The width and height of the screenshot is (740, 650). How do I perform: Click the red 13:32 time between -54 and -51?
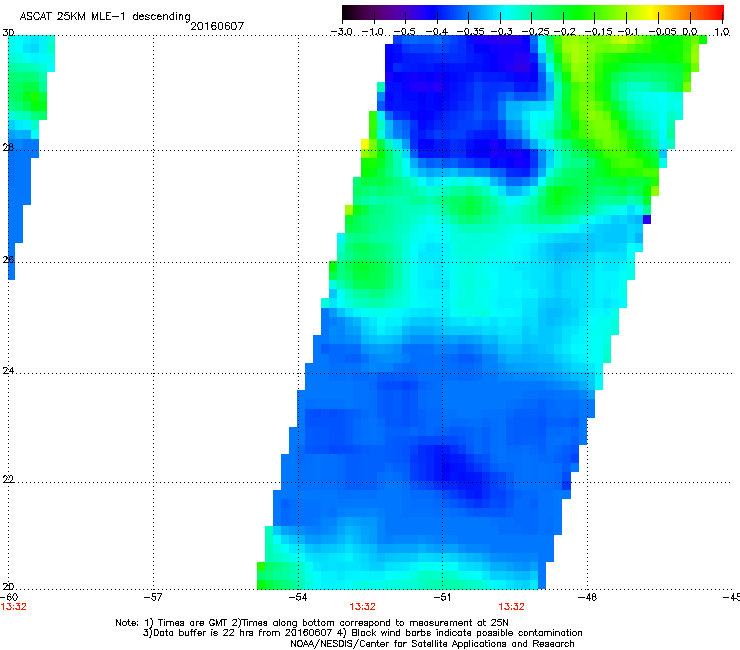[362, 607]
